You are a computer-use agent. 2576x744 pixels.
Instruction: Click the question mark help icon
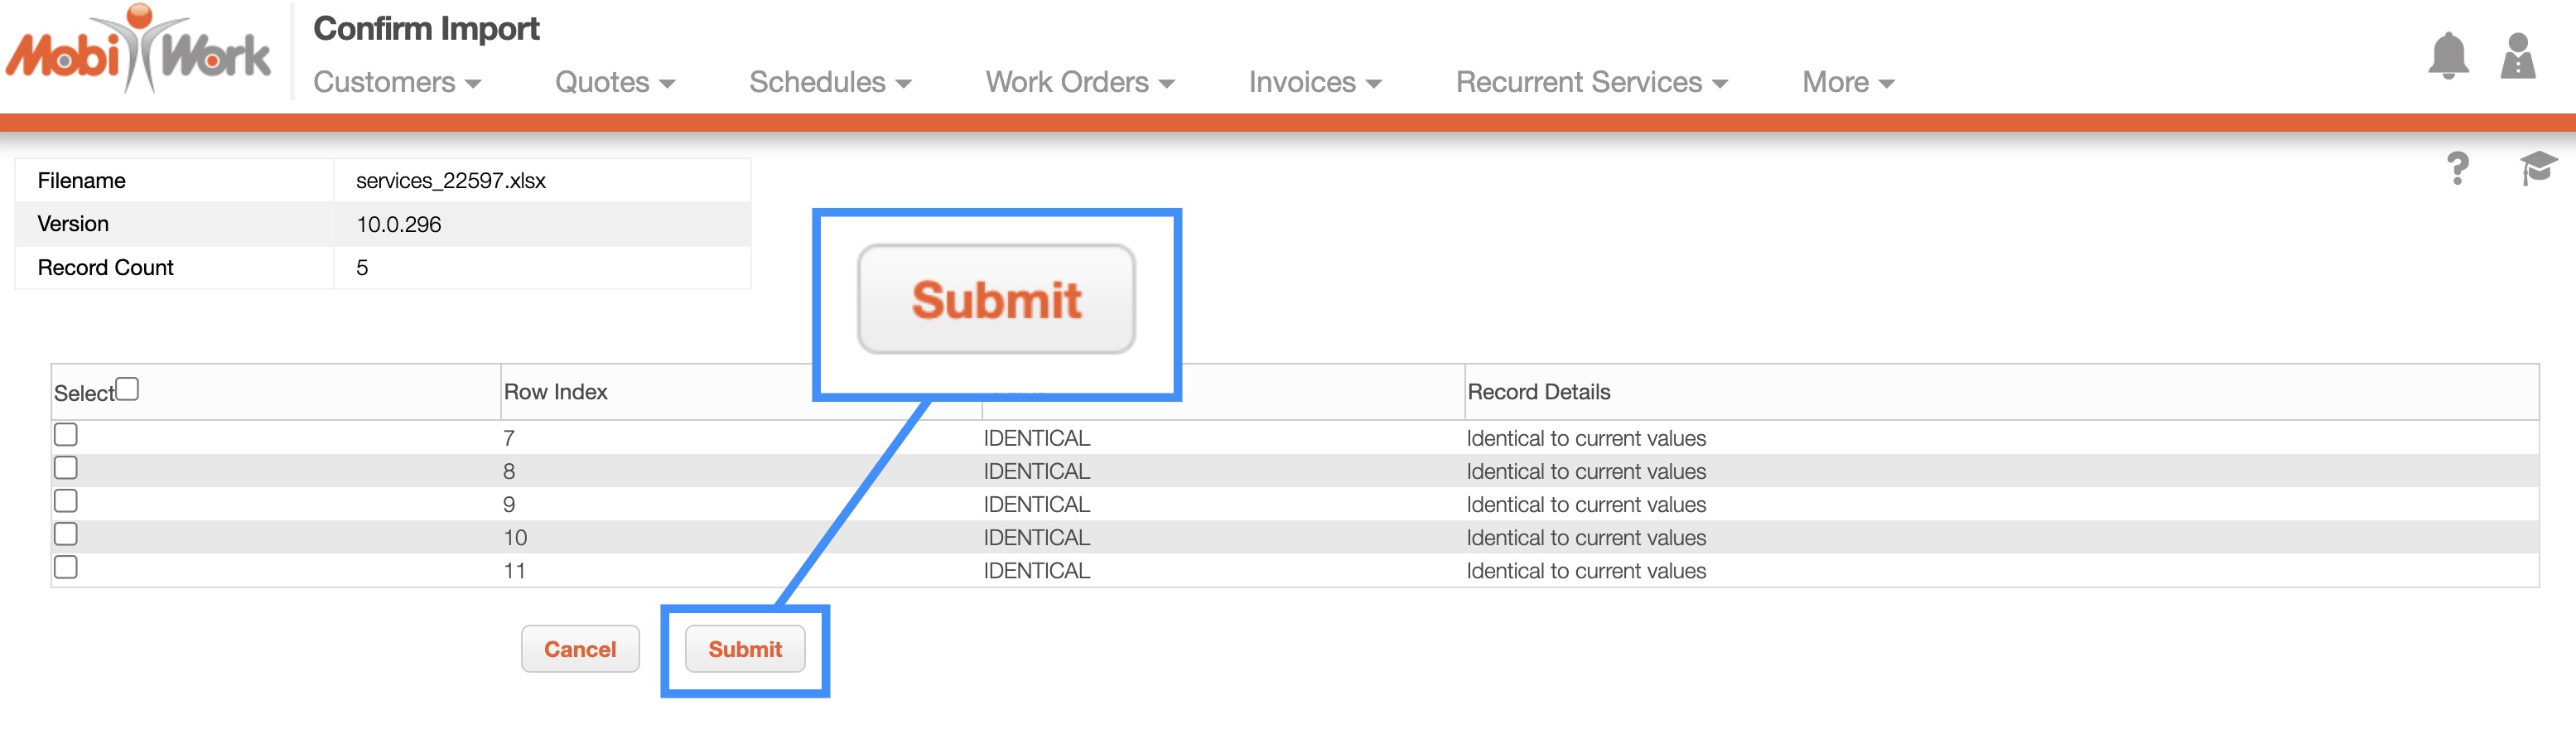pos(2457,168)
